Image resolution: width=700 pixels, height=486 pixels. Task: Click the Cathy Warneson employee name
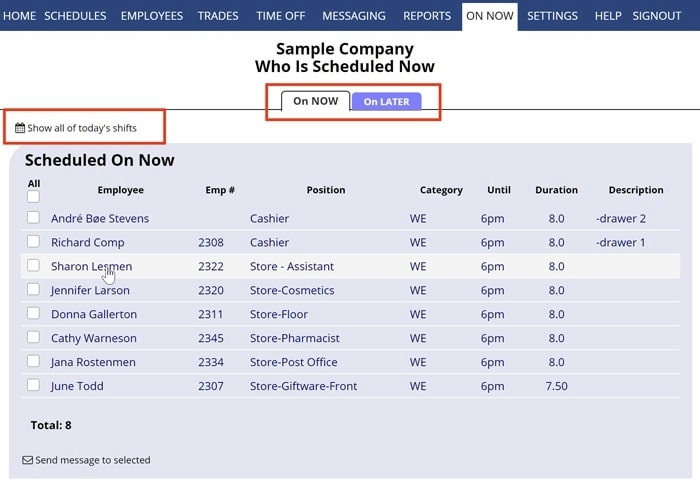94,338
